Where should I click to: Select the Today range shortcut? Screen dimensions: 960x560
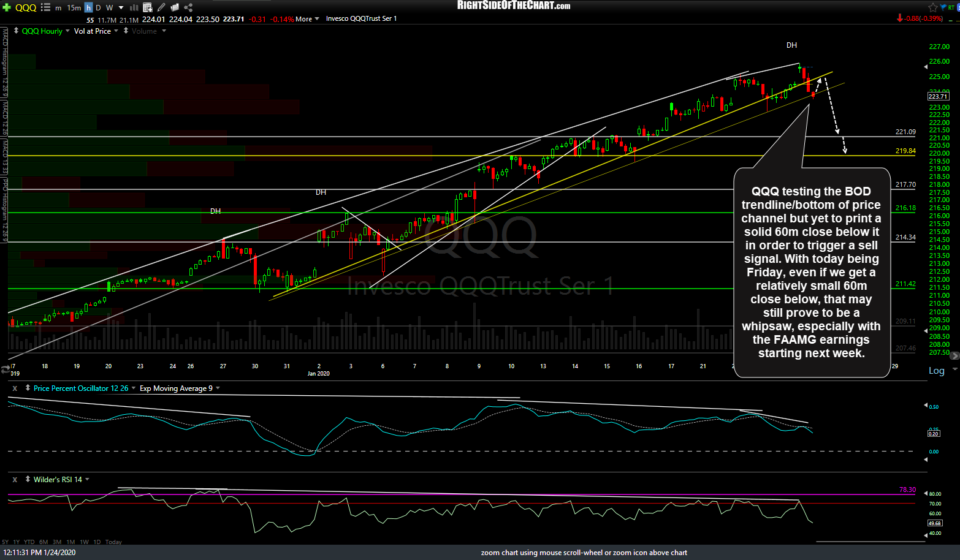pos(113,542)
